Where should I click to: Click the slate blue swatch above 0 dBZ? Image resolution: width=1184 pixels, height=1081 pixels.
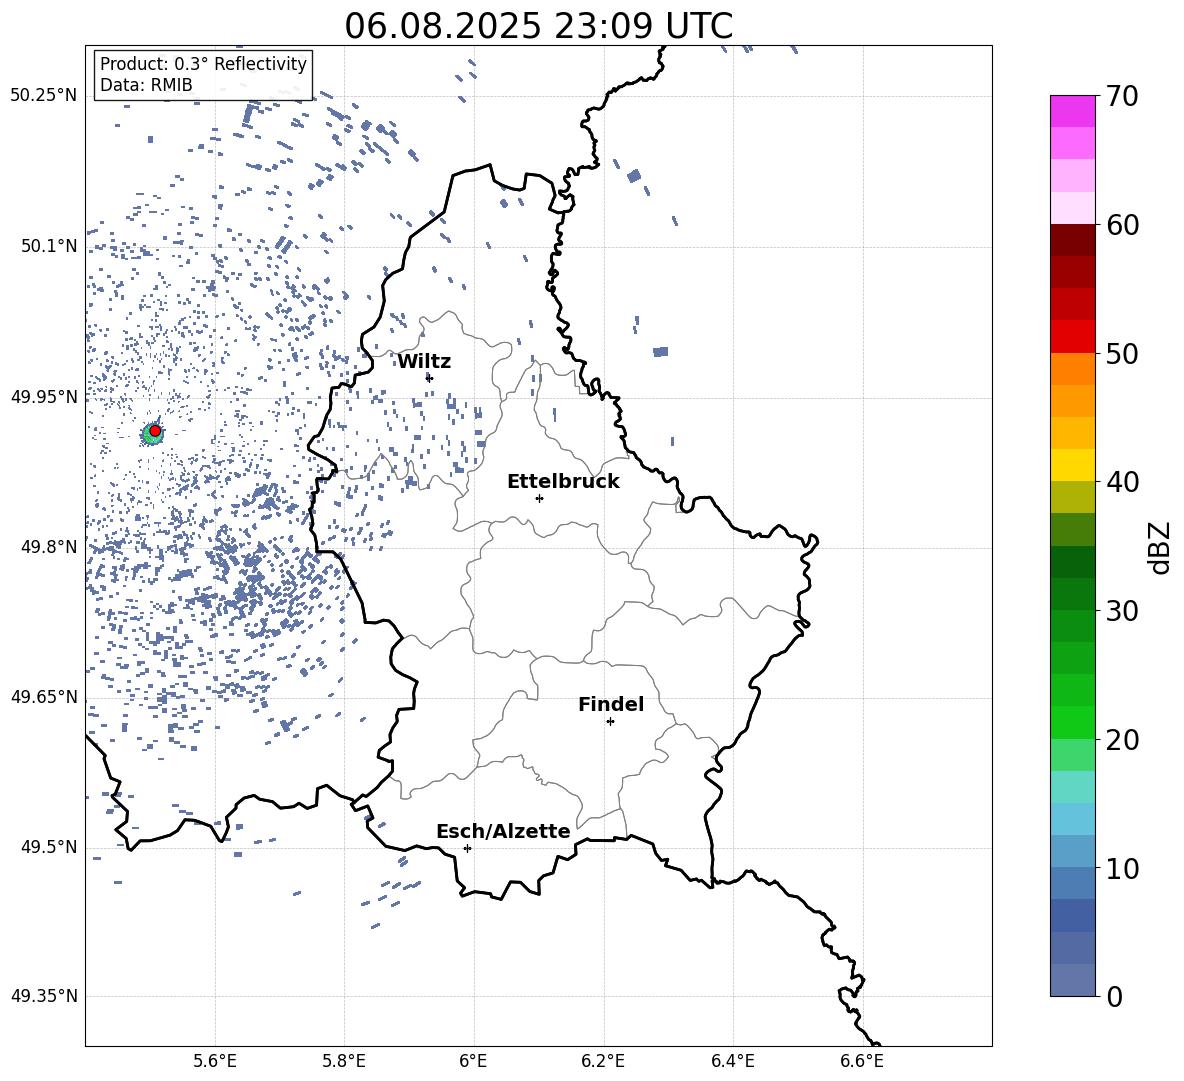click(x=1073, y=980)
